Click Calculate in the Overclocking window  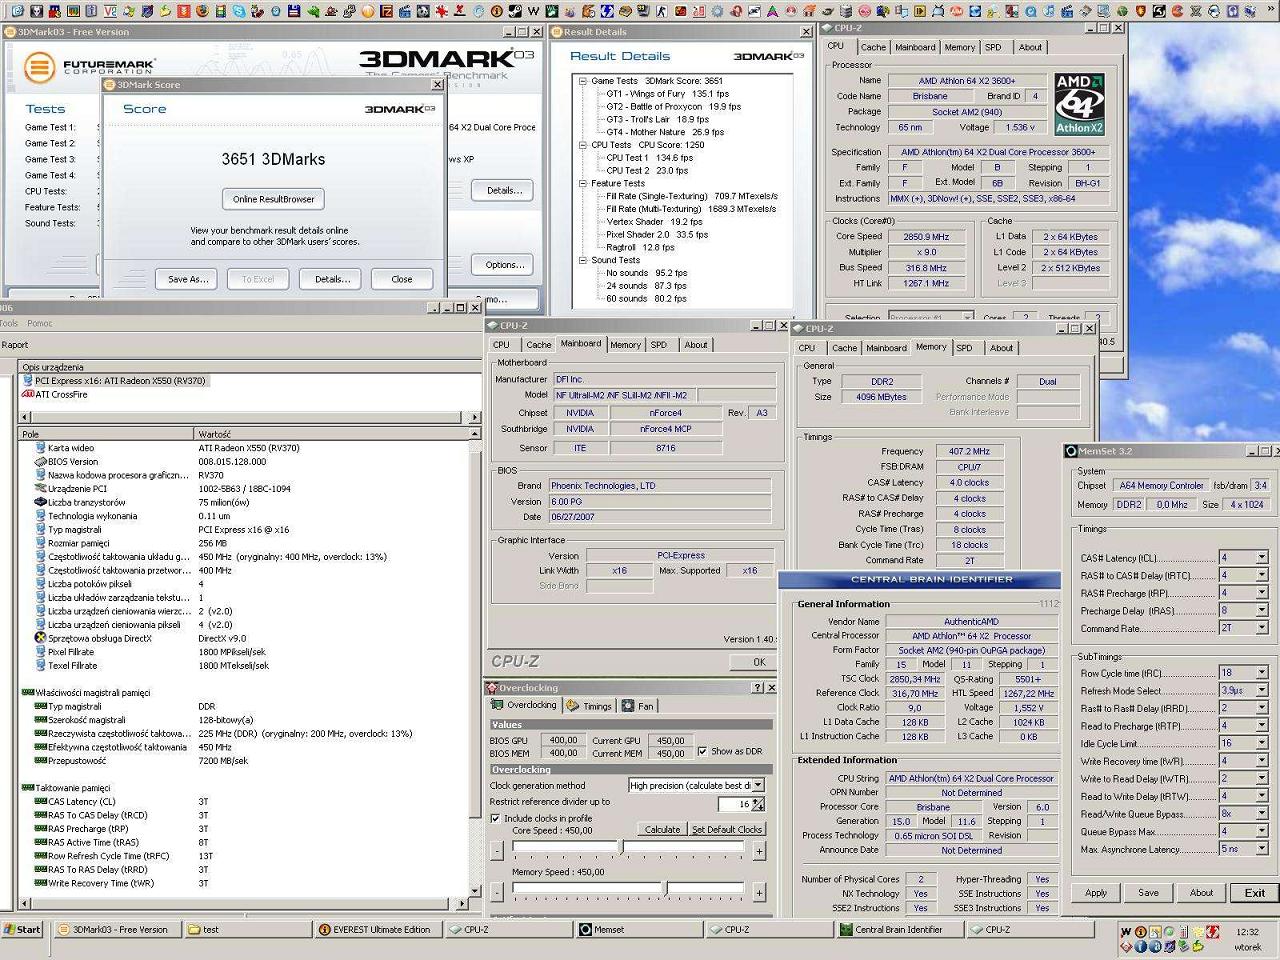click(662, 830)
